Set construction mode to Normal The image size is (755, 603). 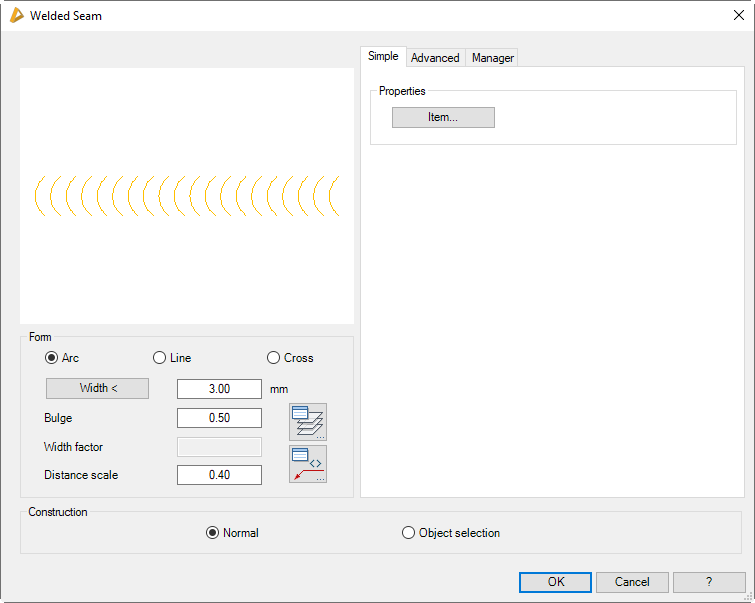pos(212,533)
